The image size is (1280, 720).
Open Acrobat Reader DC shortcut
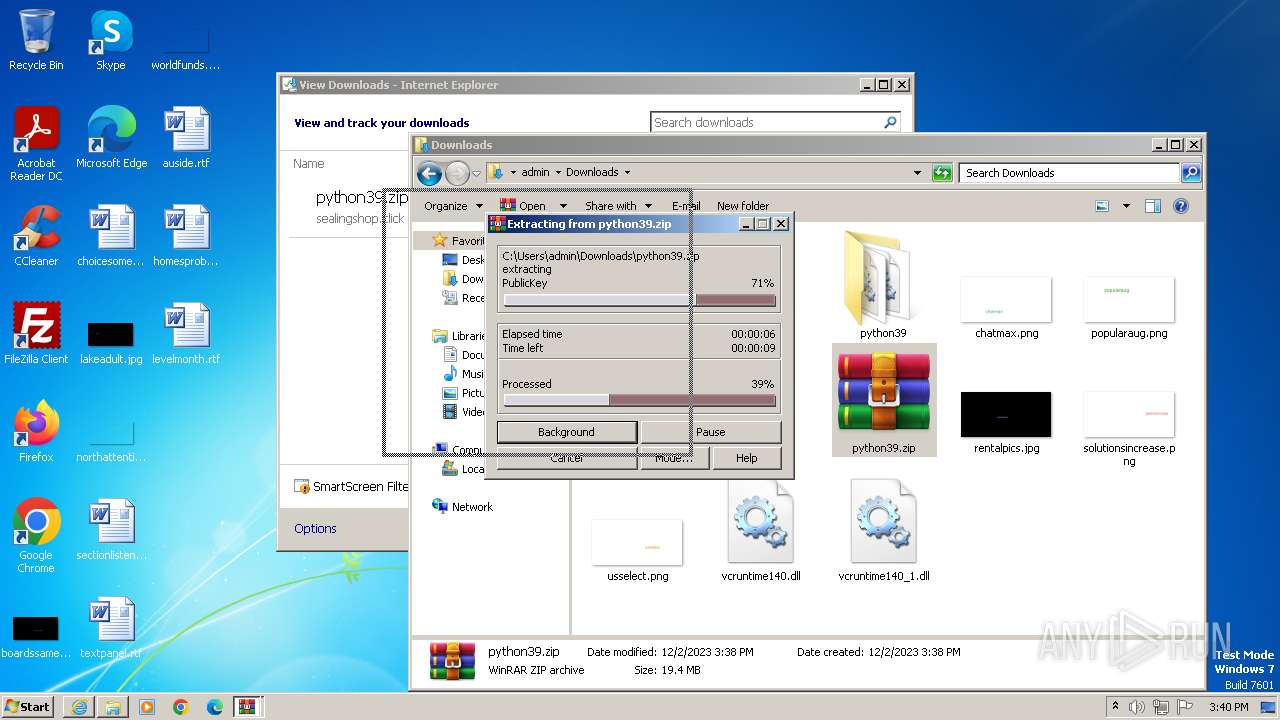tap(36, 143)
